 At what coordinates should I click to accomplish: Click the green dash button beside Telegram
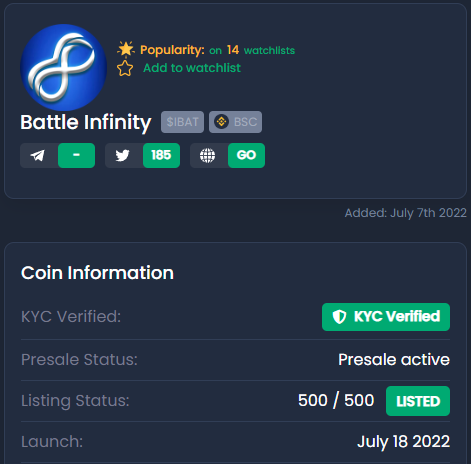pos(76,155)
